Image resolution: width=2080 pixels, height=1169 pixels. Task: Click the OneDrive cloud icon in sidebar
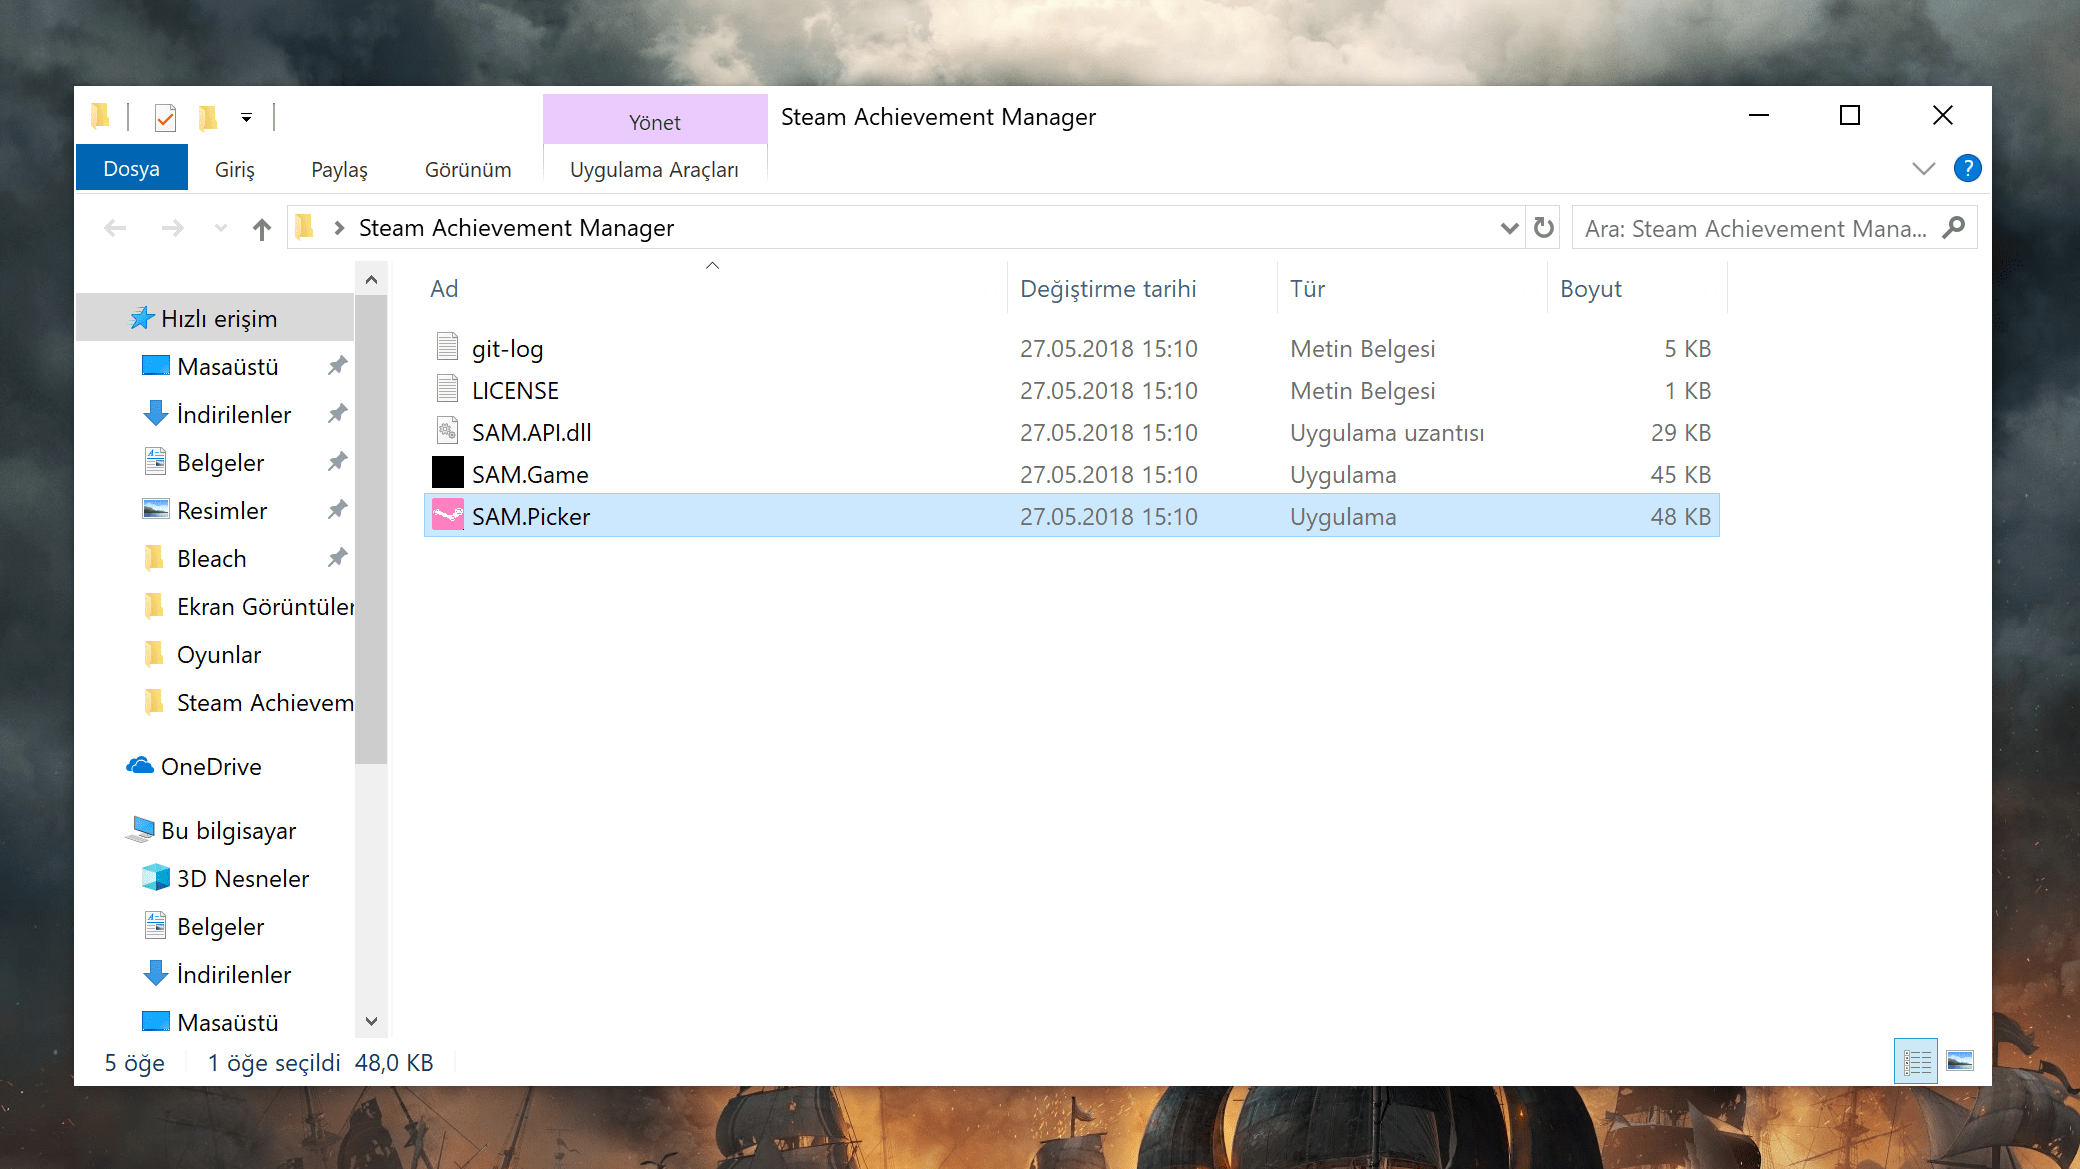[x=140, y=766]
